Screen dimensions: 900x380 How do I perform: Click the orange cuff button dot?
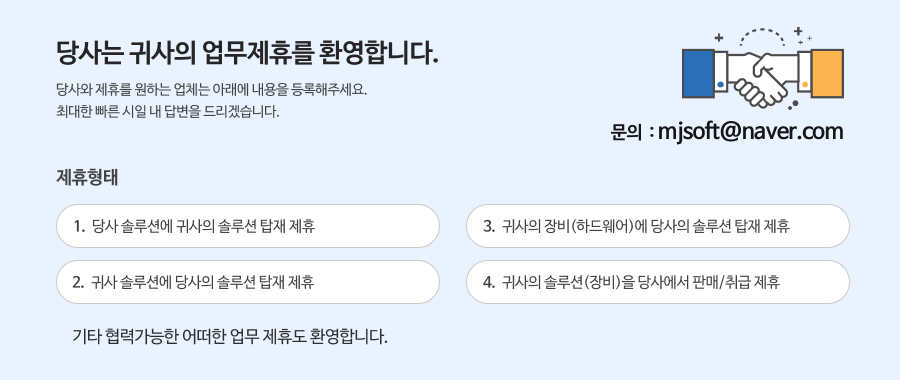point(805,85)
